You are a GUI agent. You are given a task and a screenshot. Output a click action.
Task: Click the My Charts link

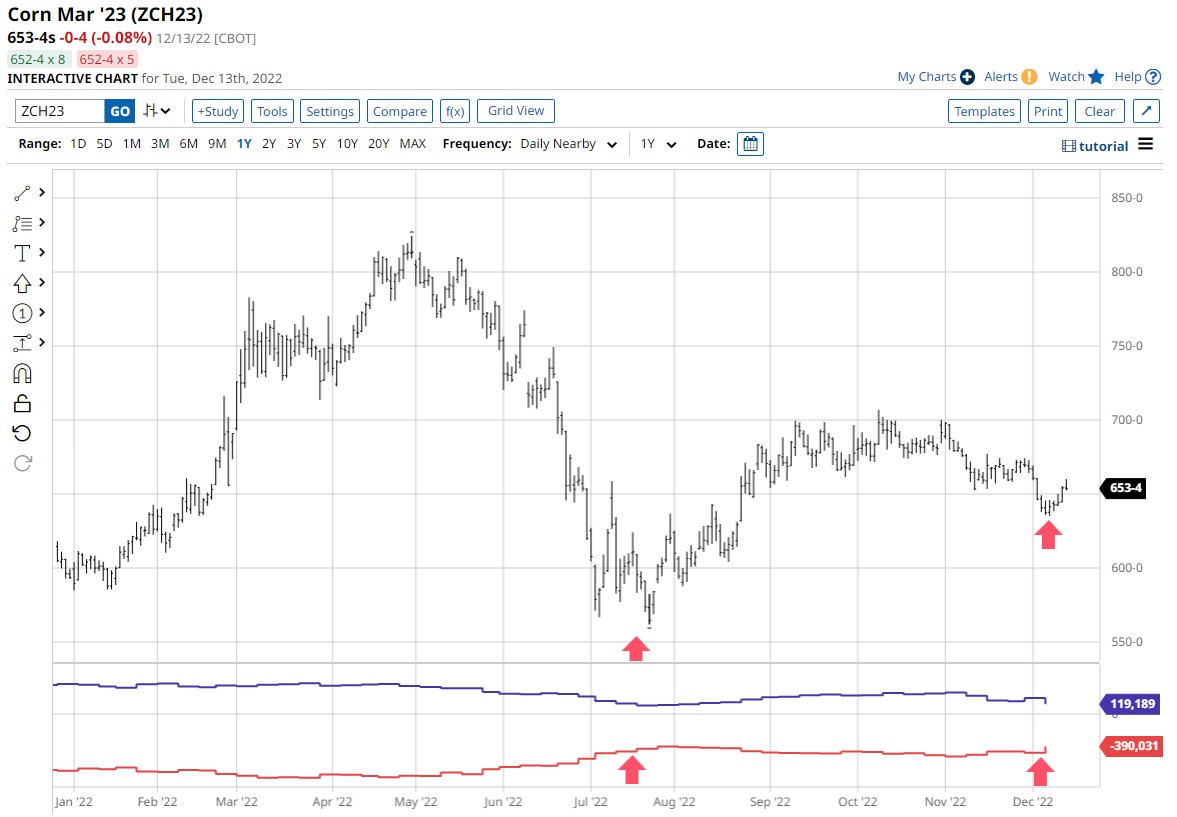pyautogui.click(x=926, y=77)
